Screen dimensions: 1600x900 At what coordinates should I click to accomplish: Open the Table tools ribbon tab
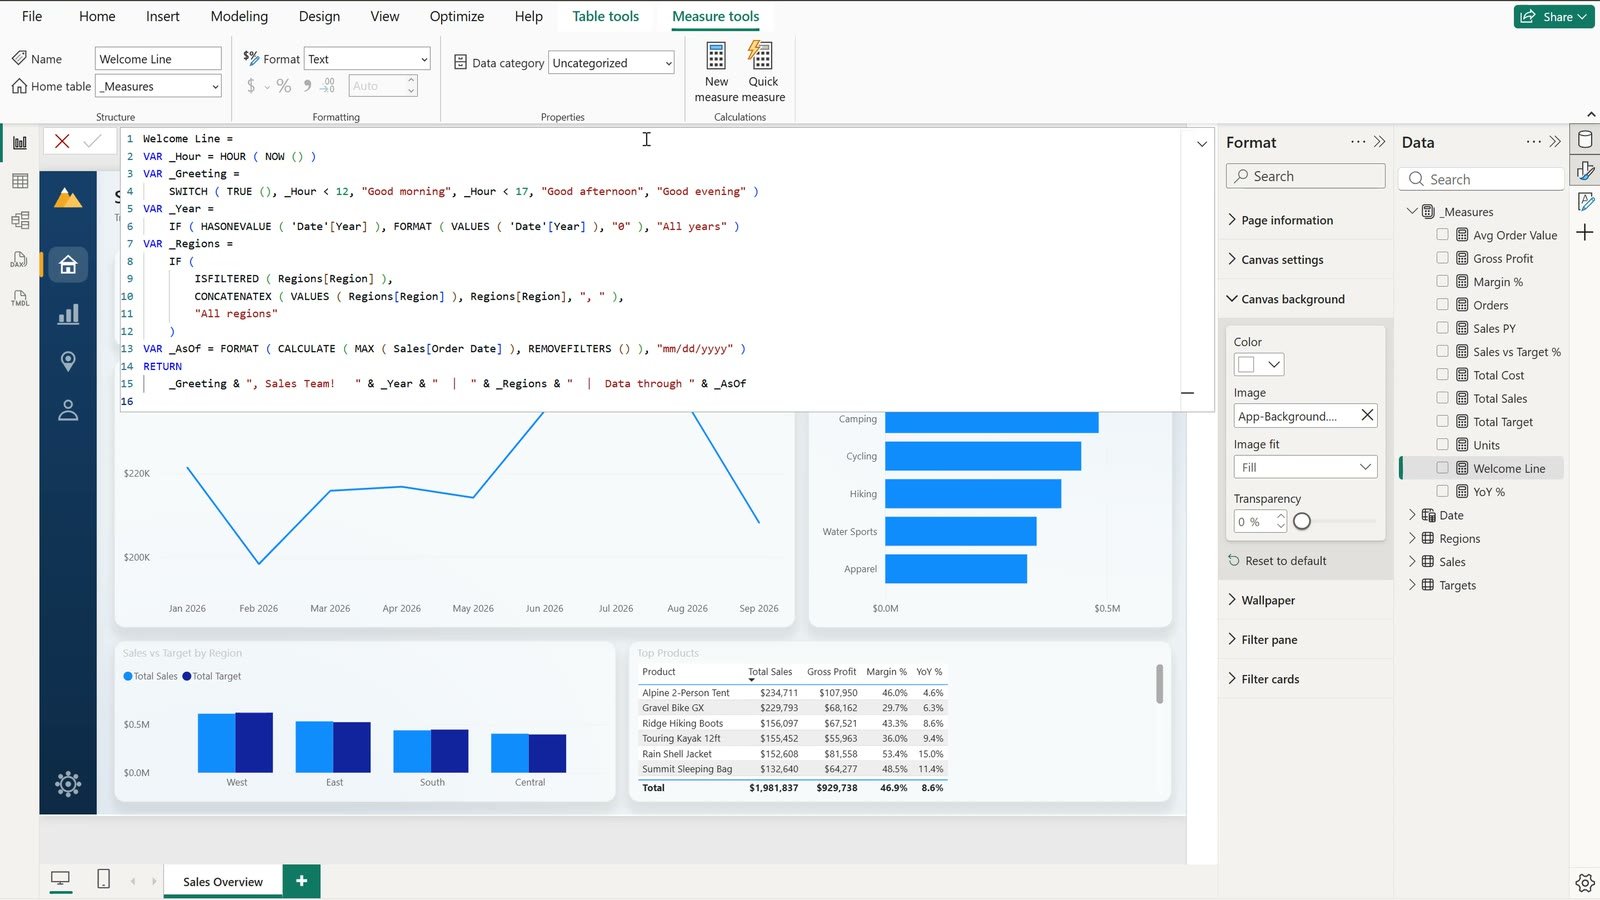[x=605, y=16]
